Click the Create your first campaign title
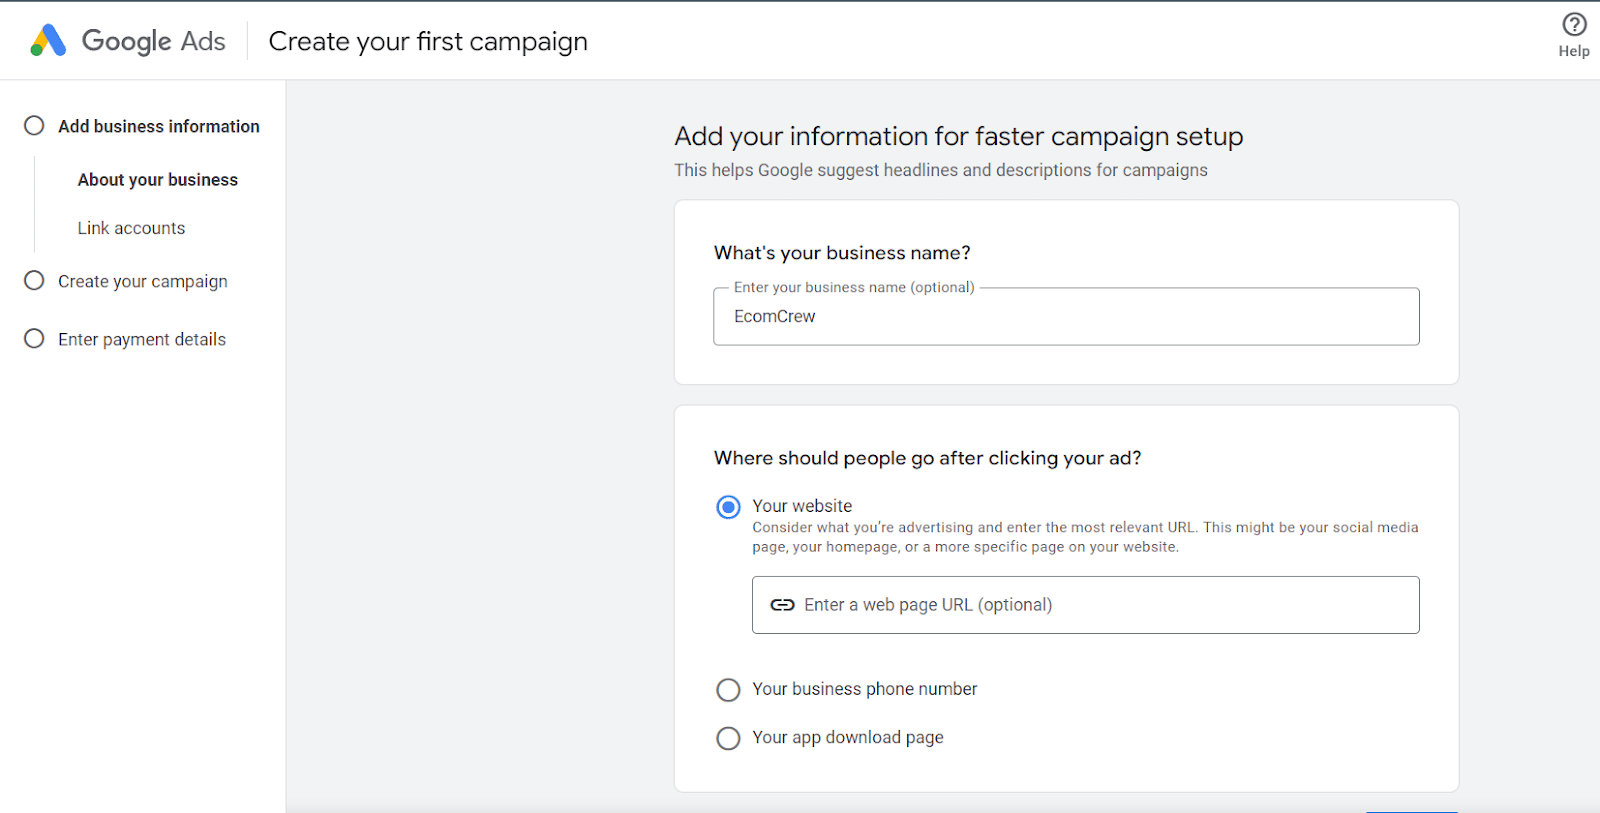 coord(428,41)
